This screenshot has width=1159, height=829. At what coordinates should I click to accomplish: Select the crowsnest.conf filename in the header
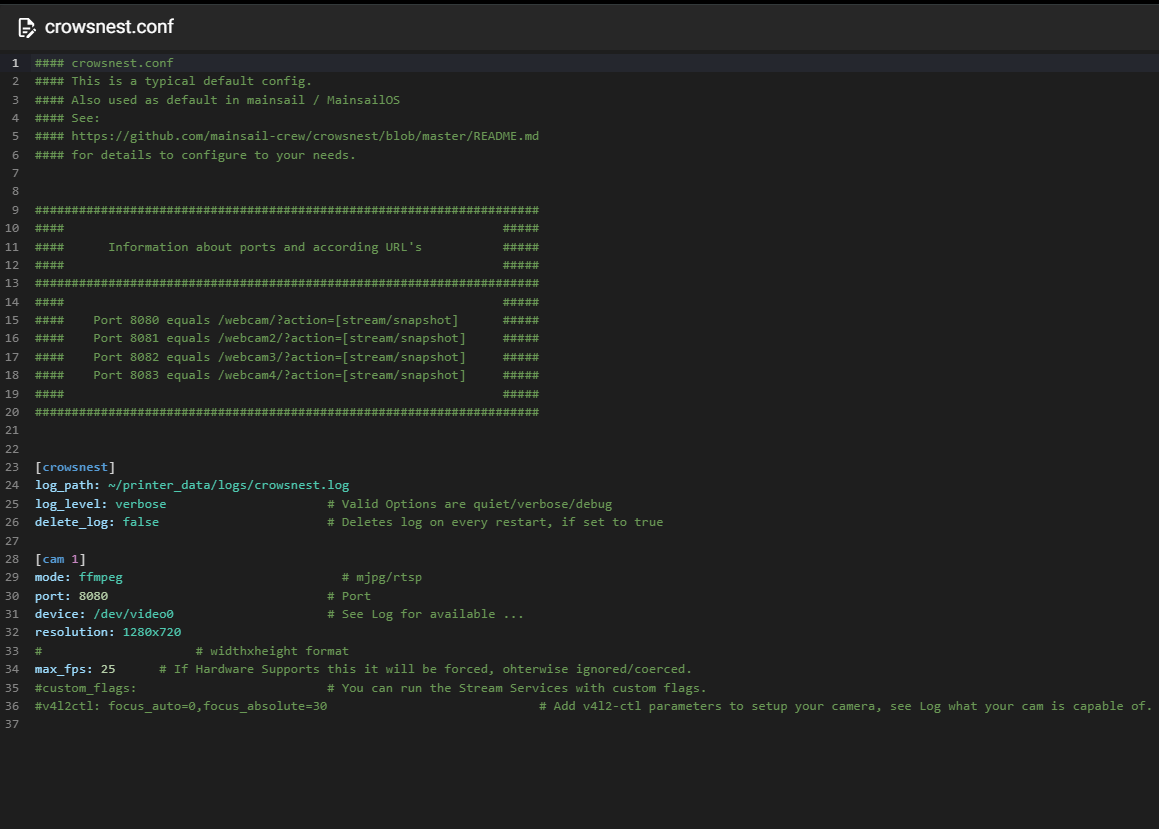[x=110, y=27]
